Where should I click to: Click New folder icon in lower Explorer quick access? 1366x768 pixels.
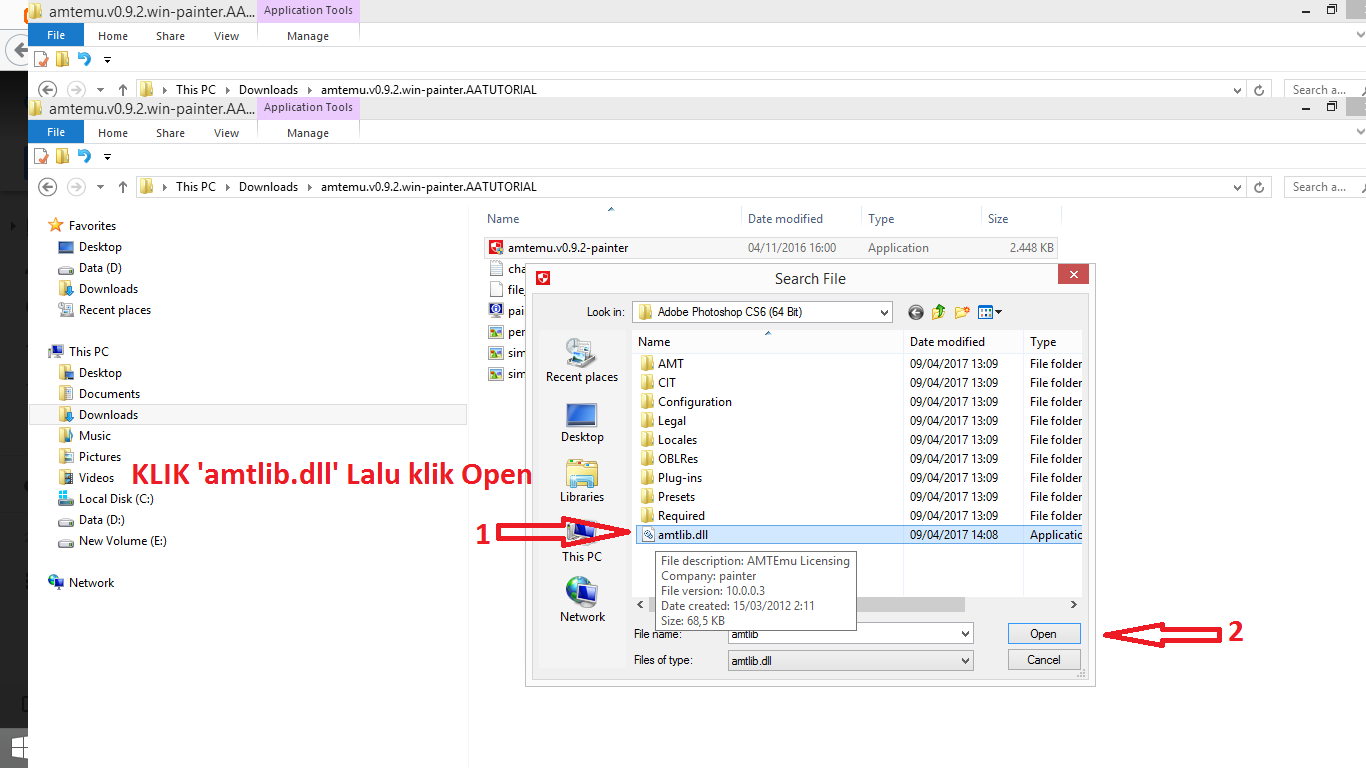62,156
